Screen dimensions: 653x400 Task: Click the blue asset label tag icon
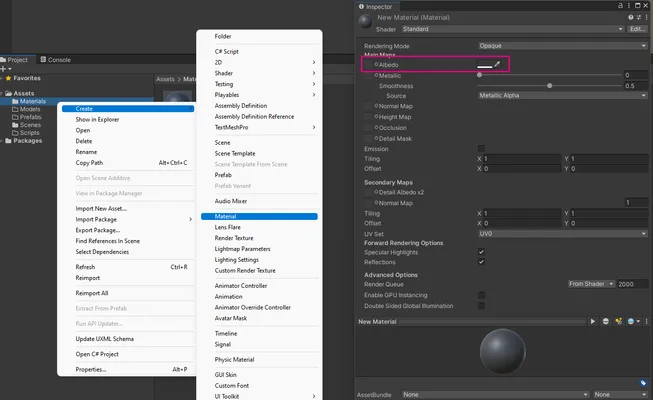643,383
